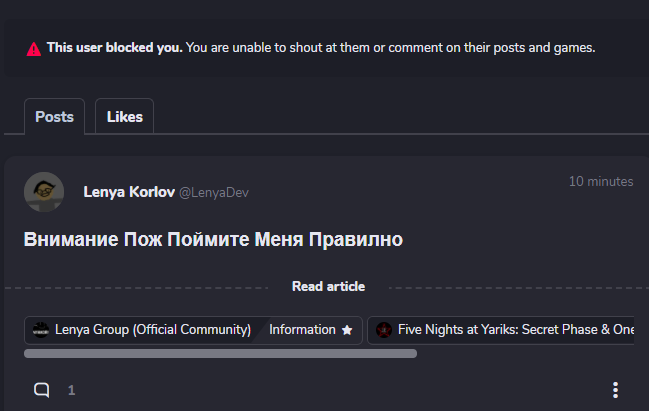Click the comment speech bubble icon
Image resolution: width=649 pixels, height=411 pixels.
coord(42,390)
